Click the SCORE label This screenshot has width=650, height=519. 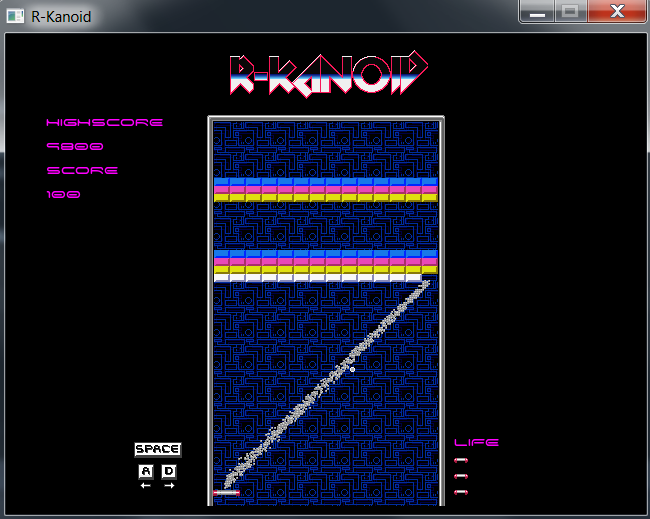click(x=82, y=171)
